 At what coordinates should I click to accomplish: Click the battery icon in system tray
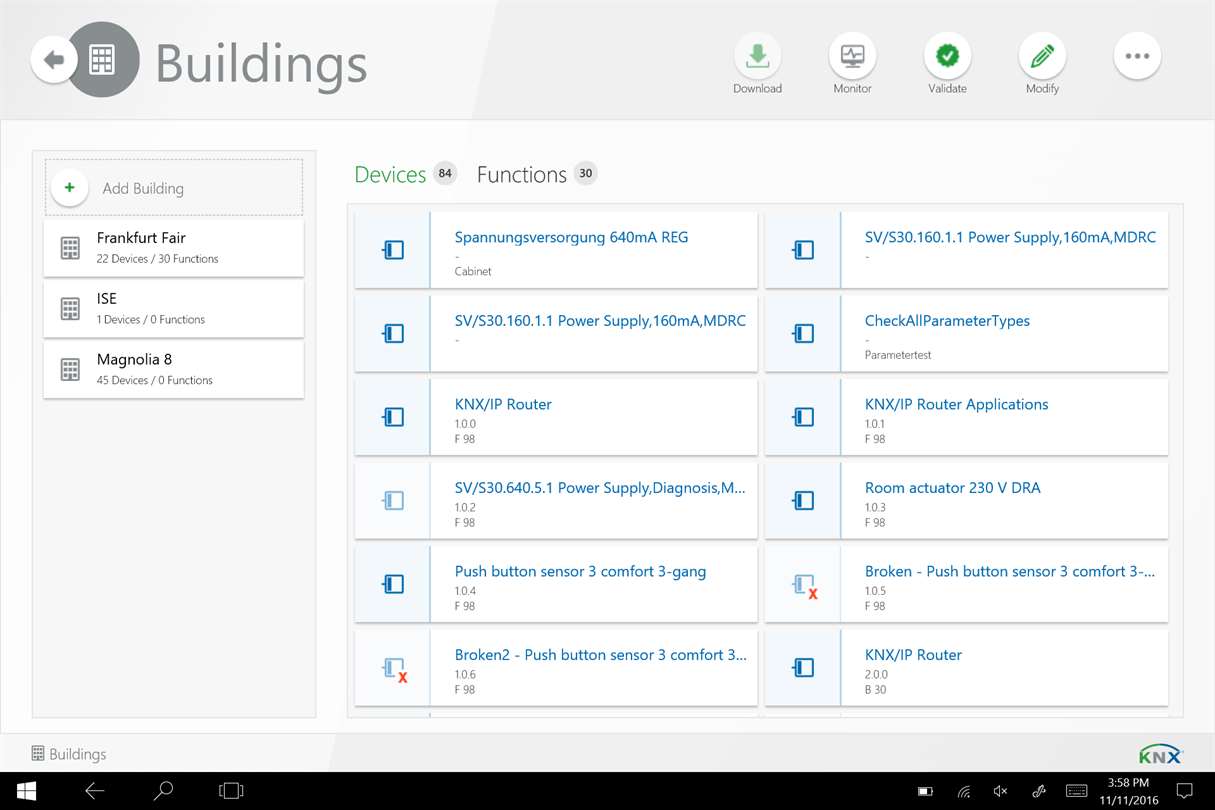tap(925, 791)
